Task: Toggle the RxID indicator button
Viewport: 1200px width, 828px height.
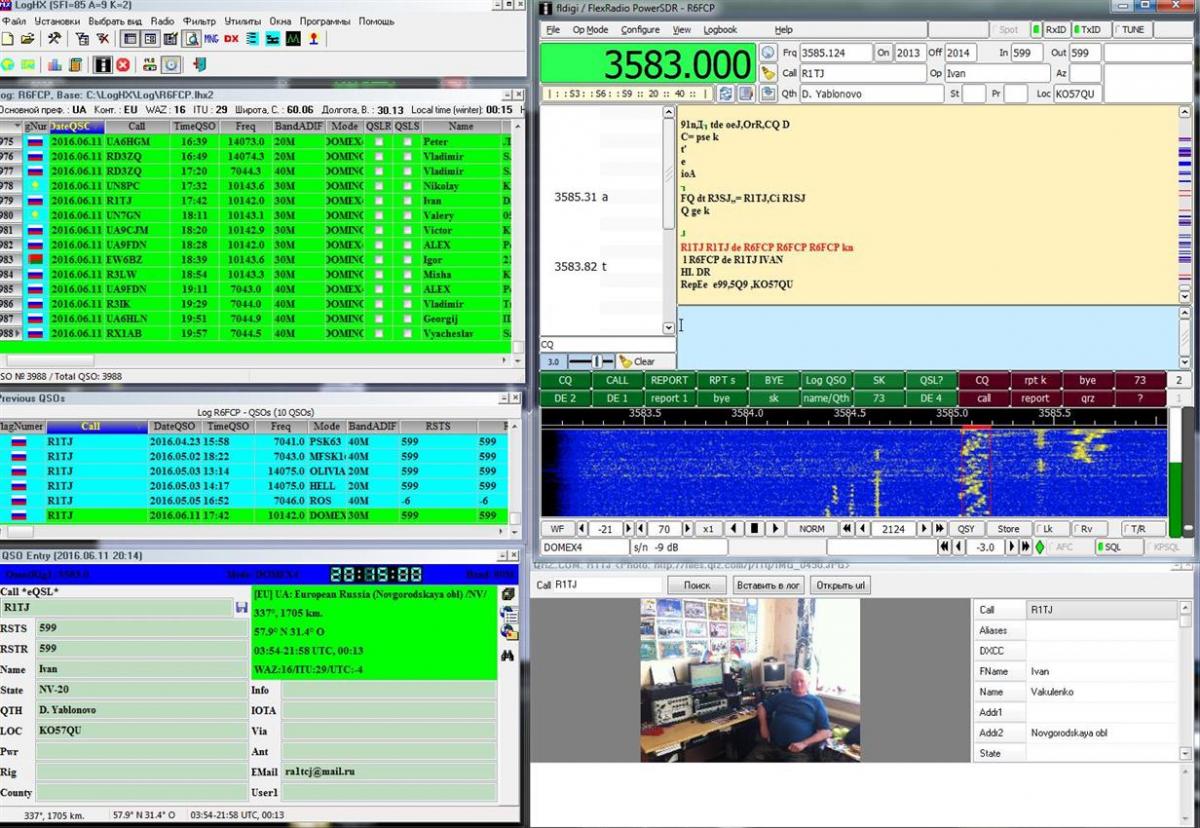Action: tap(1050, 30)
